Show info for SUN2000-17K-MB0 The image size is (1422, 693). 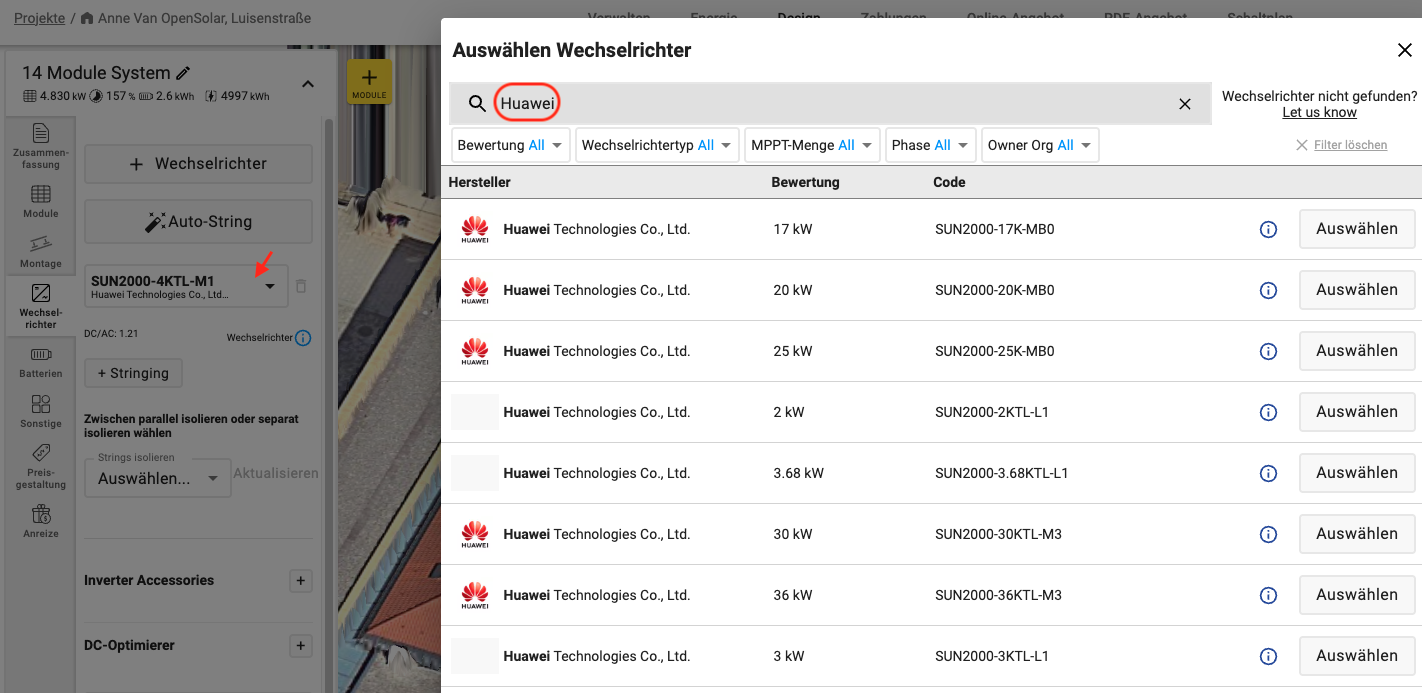[x=1268, y=230]
